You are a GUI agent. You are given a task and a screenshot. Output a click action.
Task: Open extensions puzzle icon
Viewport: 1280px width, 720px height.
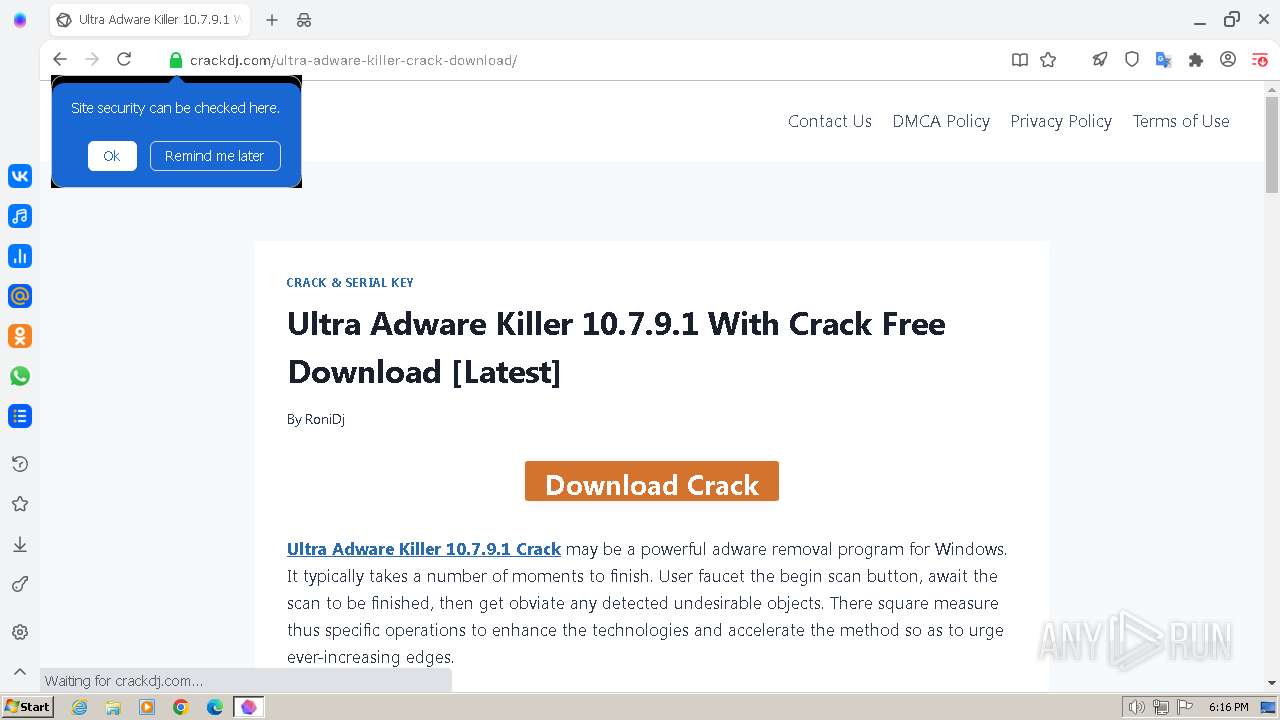[1196, 60]
